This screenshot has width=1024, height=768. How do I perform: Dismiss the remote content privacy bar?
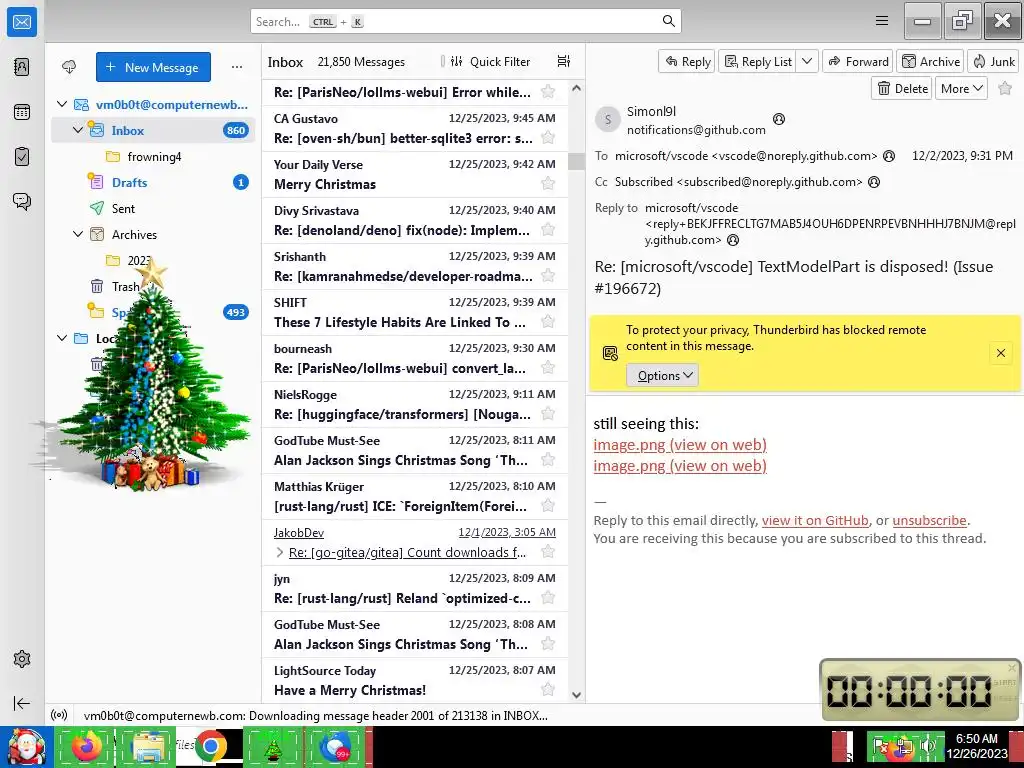(x=1001, y=353)
